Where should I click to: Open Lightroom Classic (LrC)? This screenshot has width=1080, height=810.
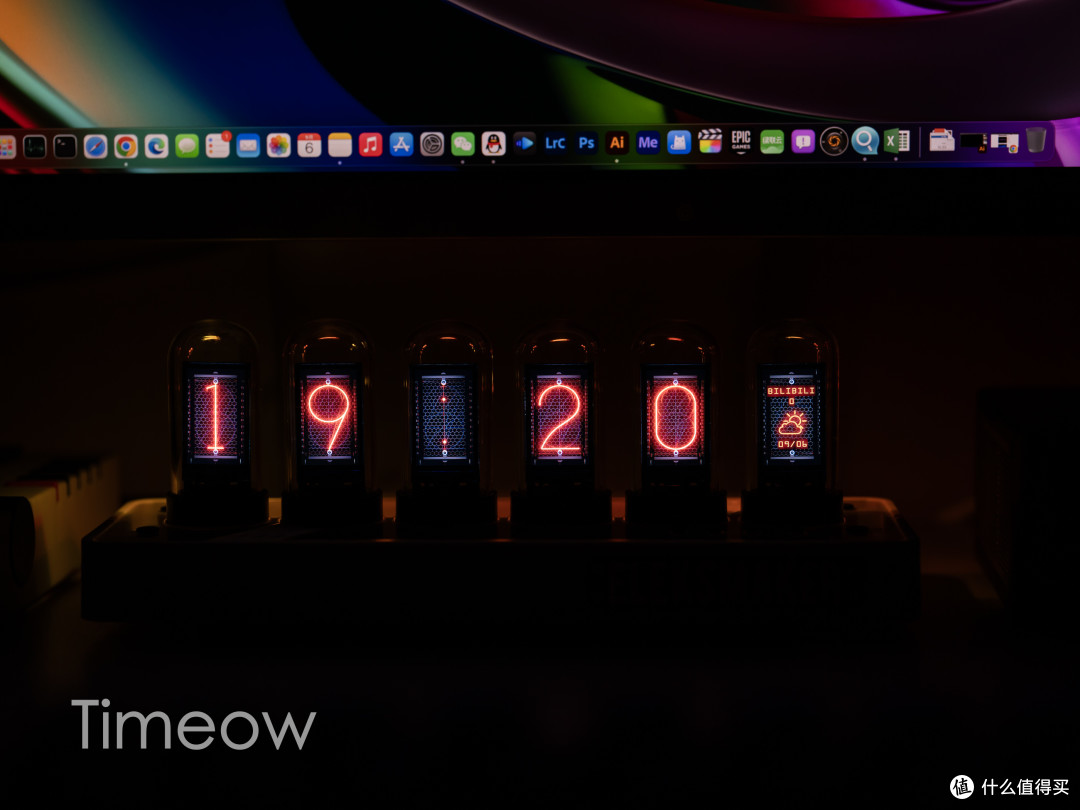(x=555, y=143)
